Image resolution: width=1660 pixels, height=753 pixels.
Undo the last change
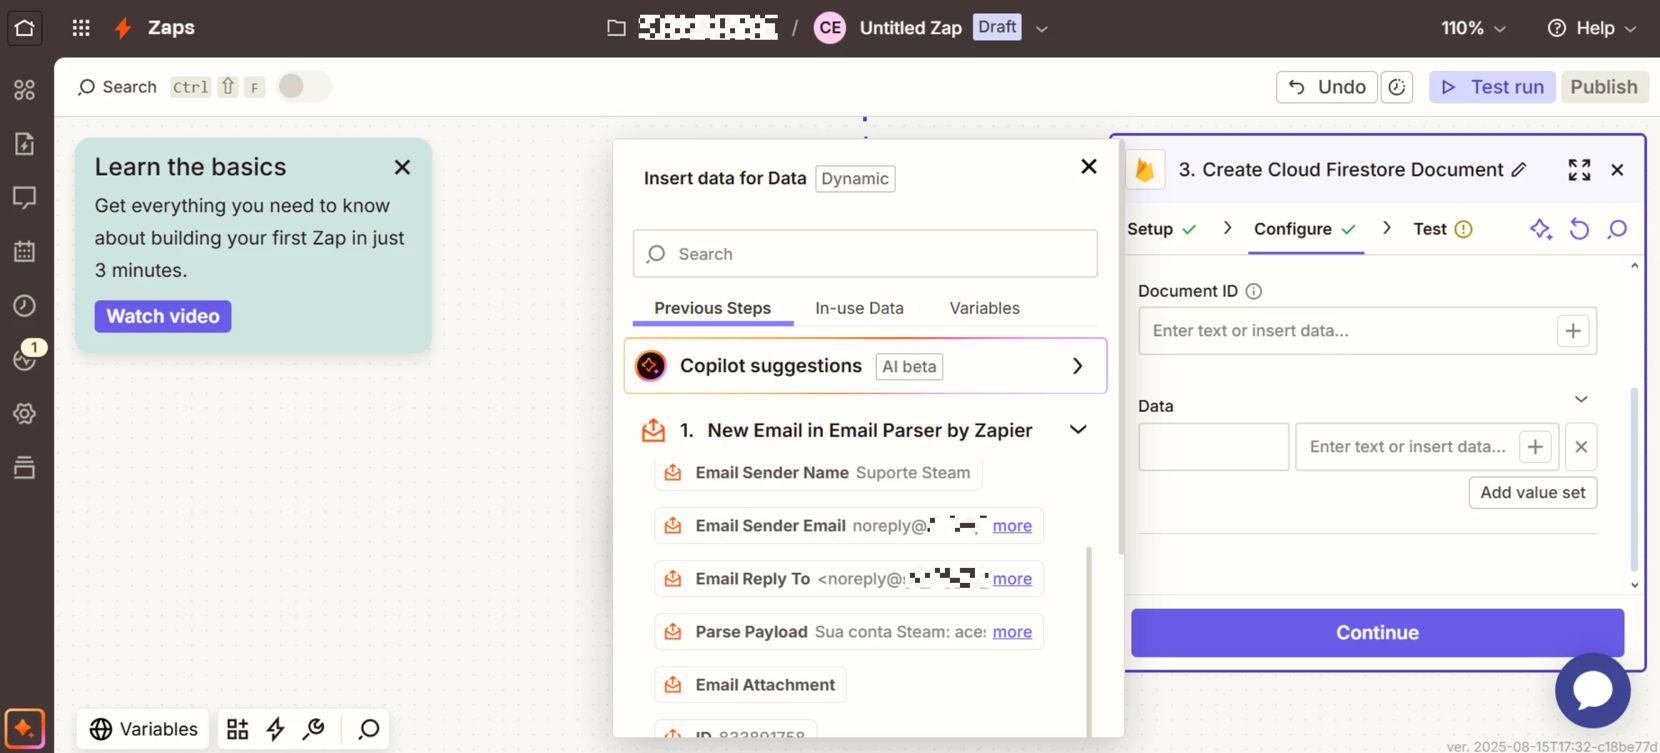[1326, 87]
